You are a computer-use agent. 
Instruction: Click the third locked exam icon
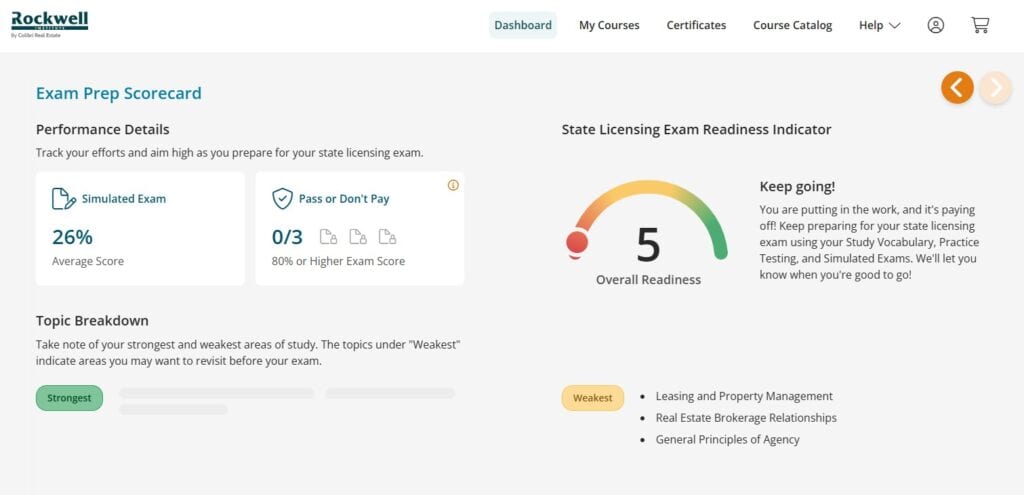point(387,237)
